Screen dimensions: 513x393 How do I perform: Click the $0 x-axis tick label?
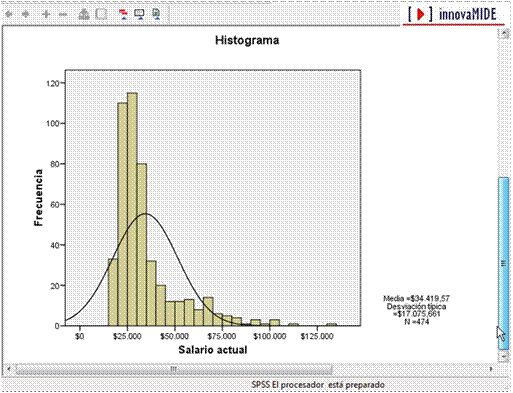pyautogui.click(x=79, y=336)
